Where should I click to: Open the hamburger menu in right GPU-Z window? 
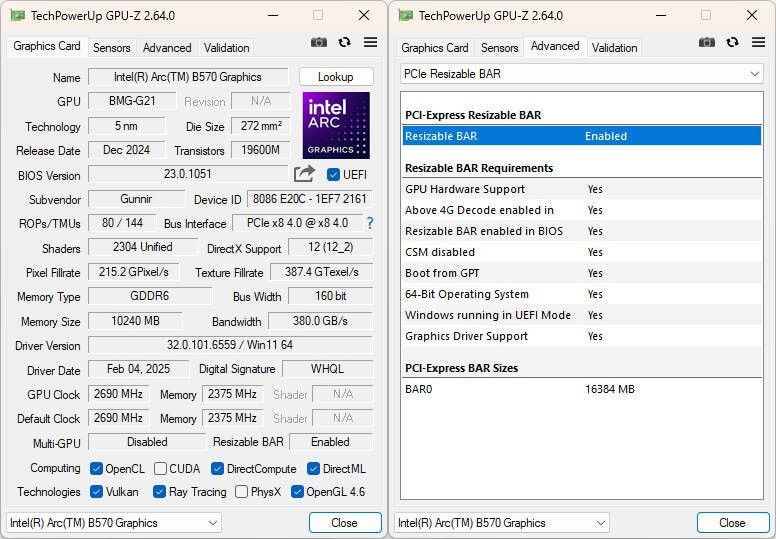[x=758, y=43]
